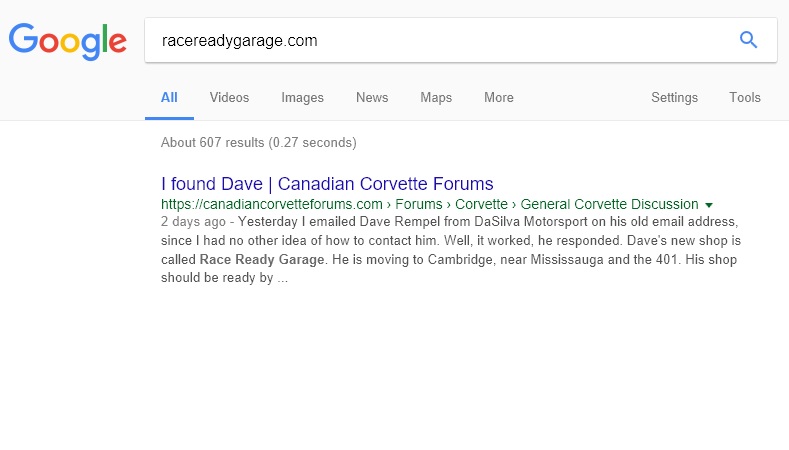The image size is (789, 450).
Task: Click the canadiancorvetteforums.com green URL
Action: point(429,204)
